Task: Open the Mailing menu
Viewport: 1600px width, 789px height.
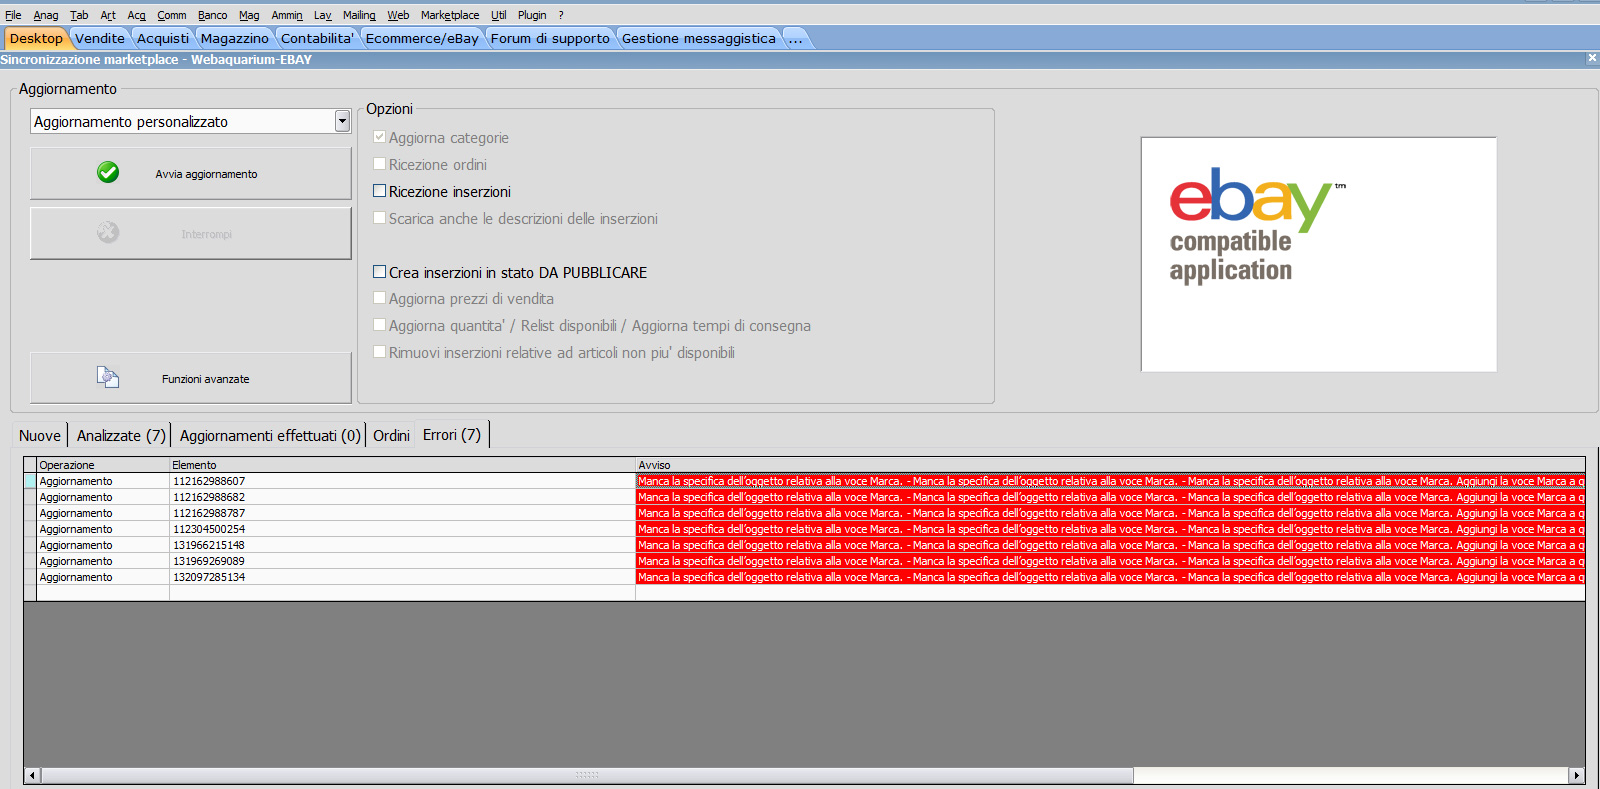Action: pos(359,15)
